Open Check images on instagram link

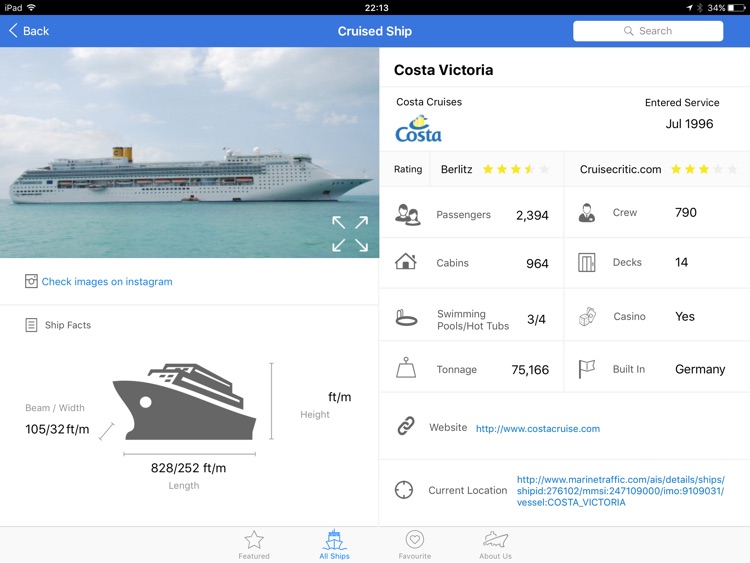(x=107, y=282)
